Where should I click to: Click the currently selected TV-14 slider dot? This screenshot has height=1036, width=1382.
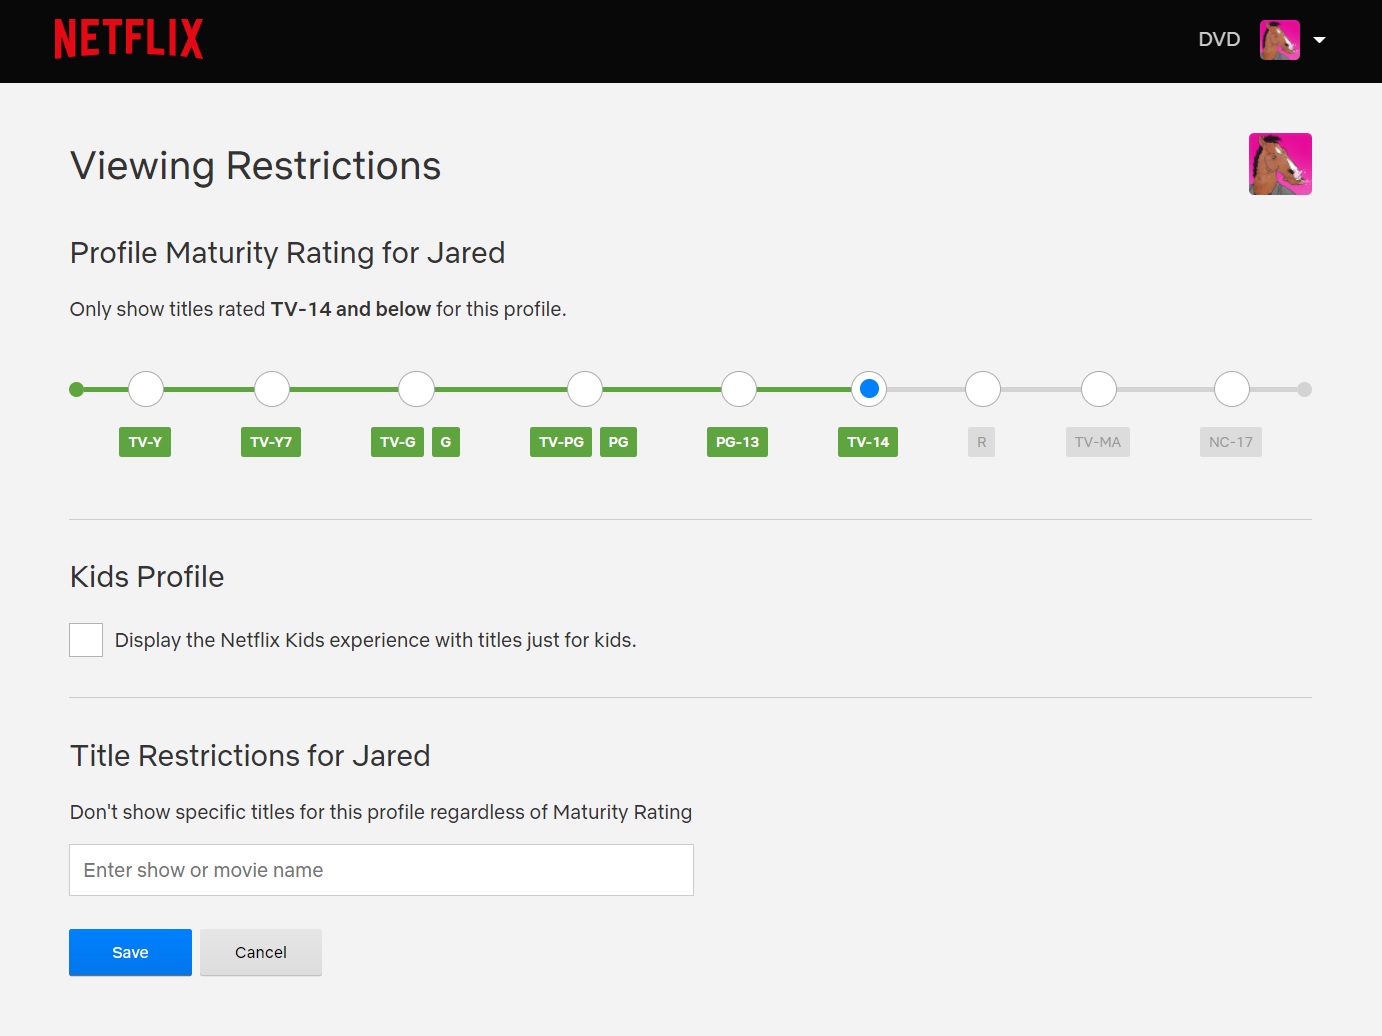click(x=868, y=388)
